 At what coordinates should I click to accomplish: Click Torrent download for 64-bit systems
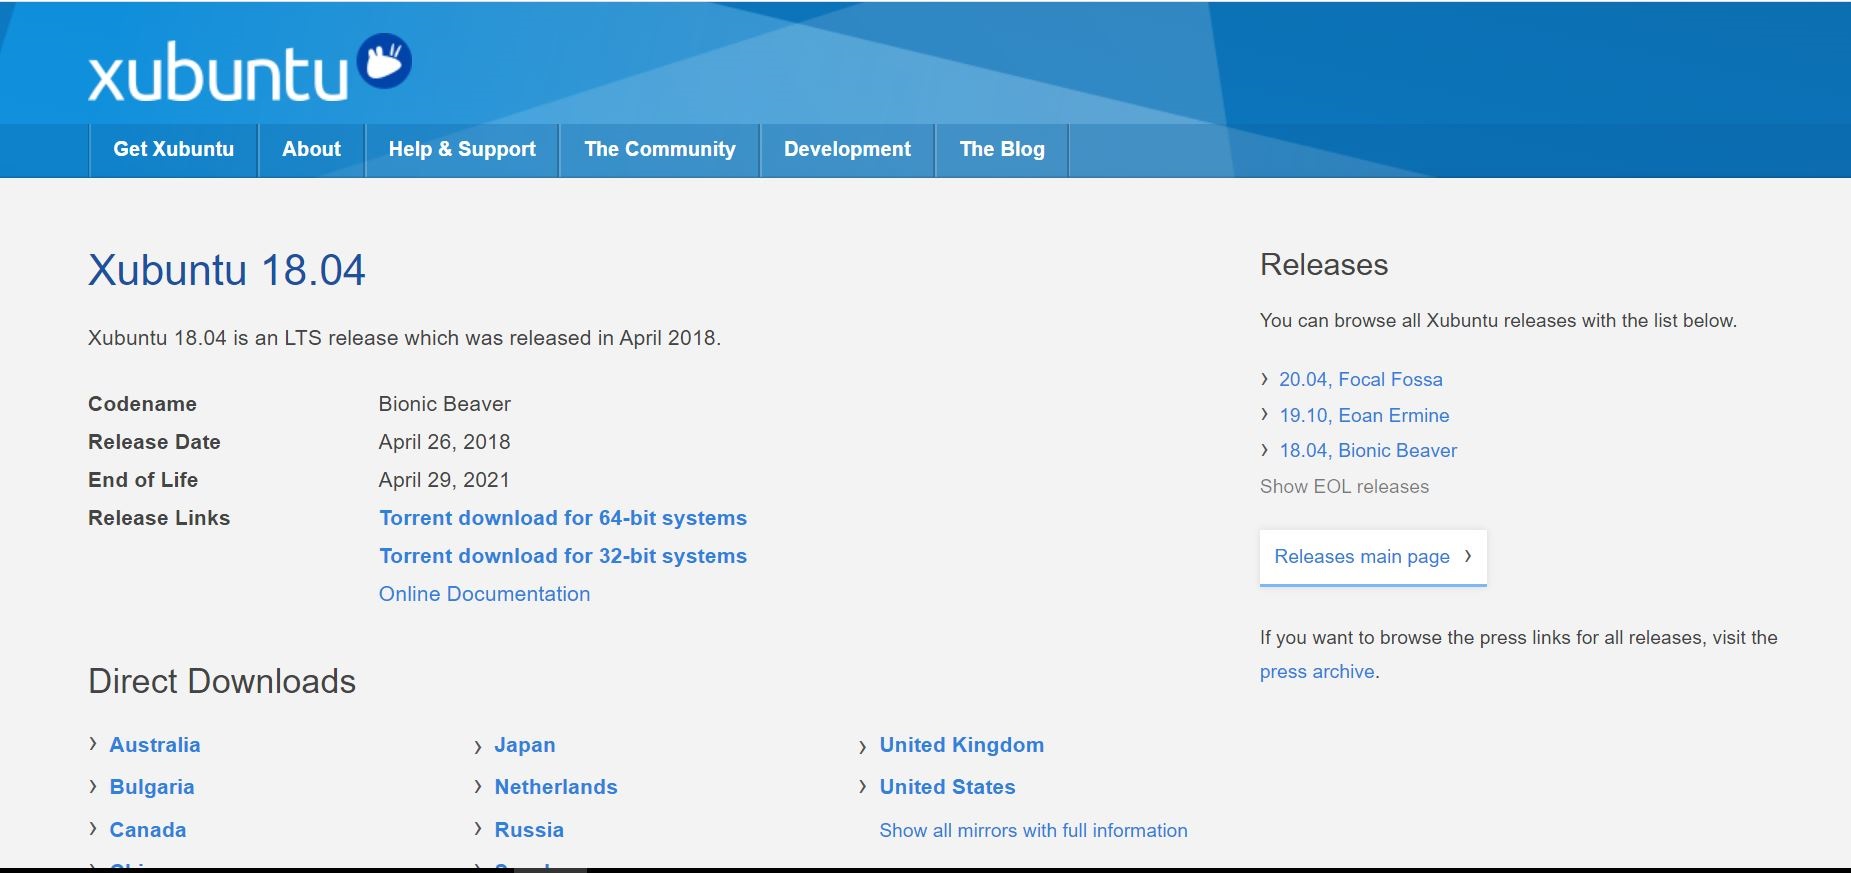(563, 518)
